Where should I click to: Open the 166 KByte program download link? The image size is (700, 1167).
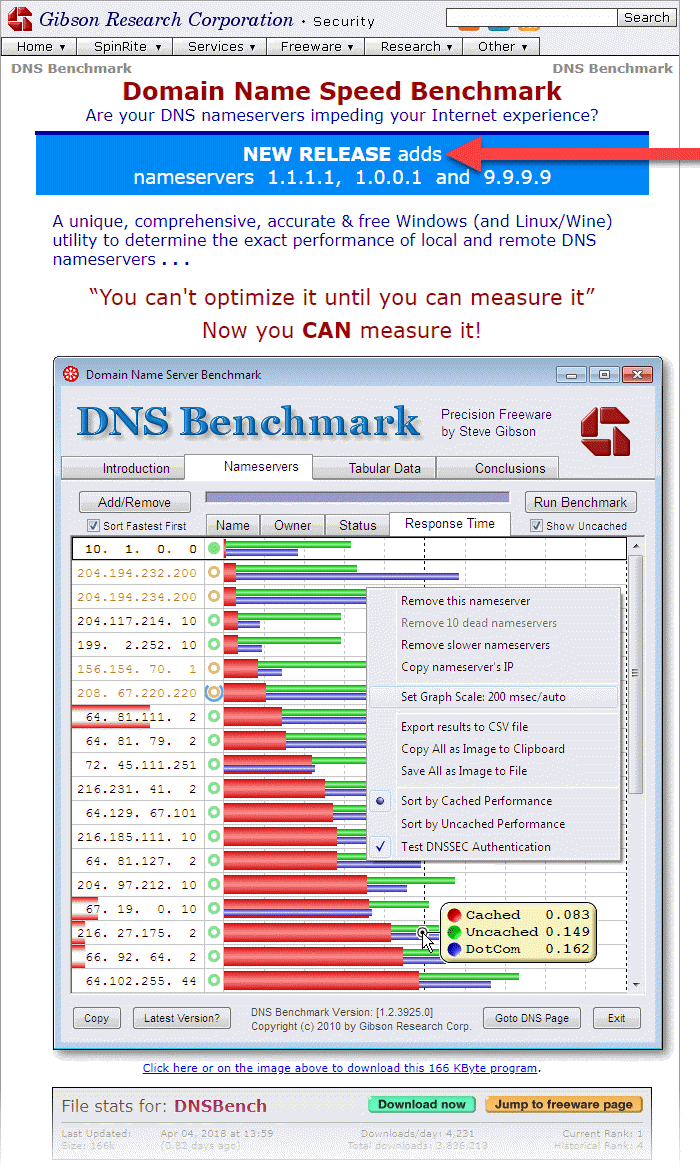[x=340, y=1068]
